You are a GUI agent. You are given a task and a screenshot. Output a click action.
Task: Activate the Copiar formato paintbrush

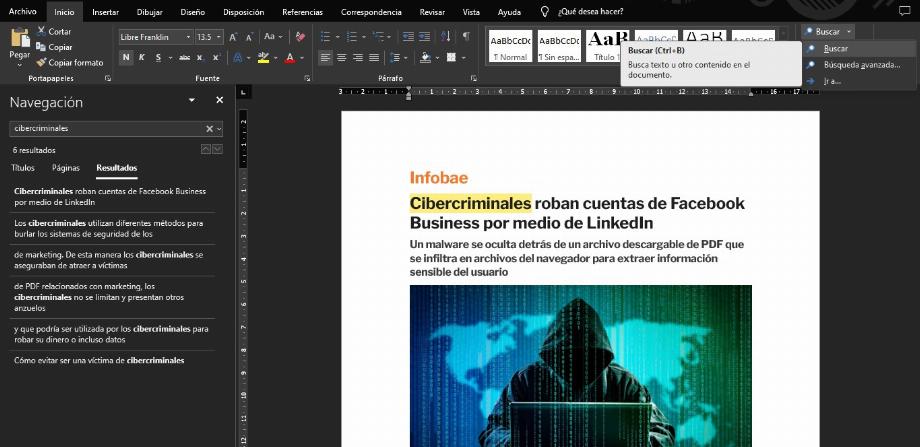(x=69, y=62)
